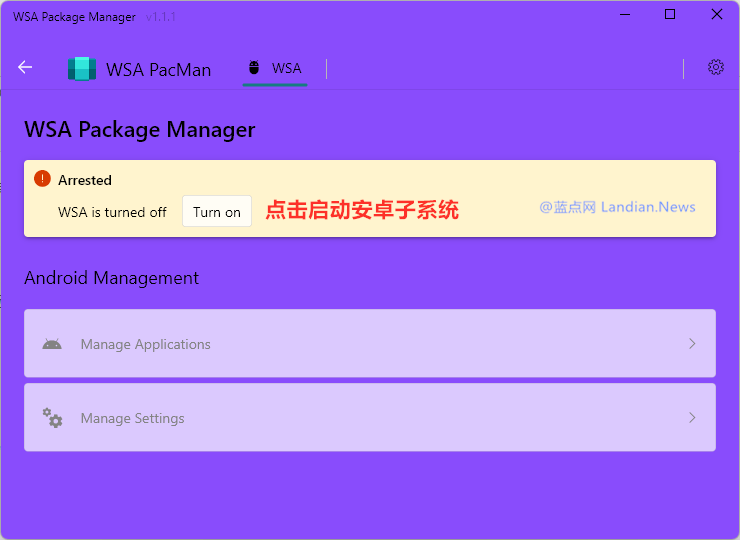
Task: Close the WSA Package Manager window
Action: (x=716, y=15)
